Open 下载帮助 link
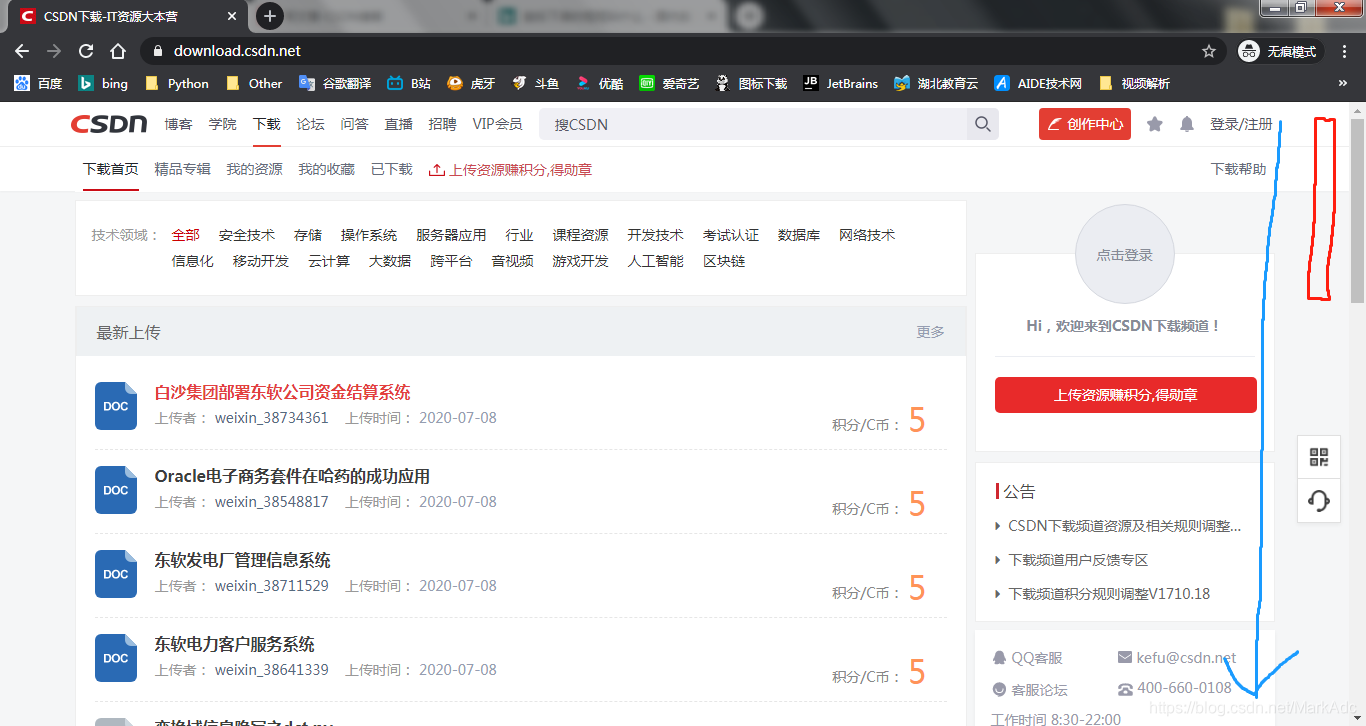 pos(1238,170)
